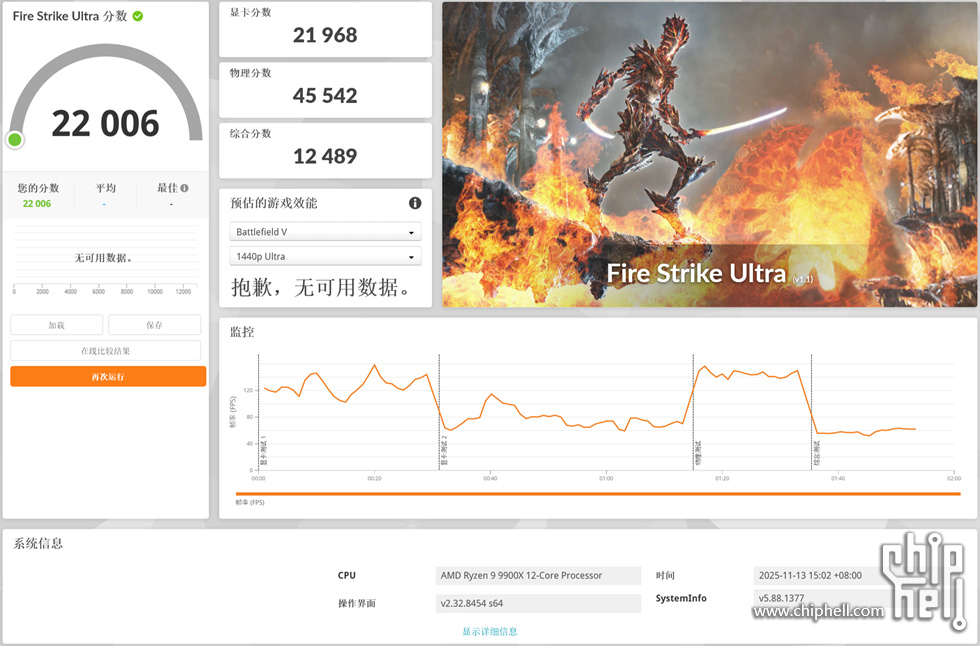Viewport: 980px width, 646px height.
Task: Select the 物理测试 marker in monitoring chart
Action: pos(698,454)
